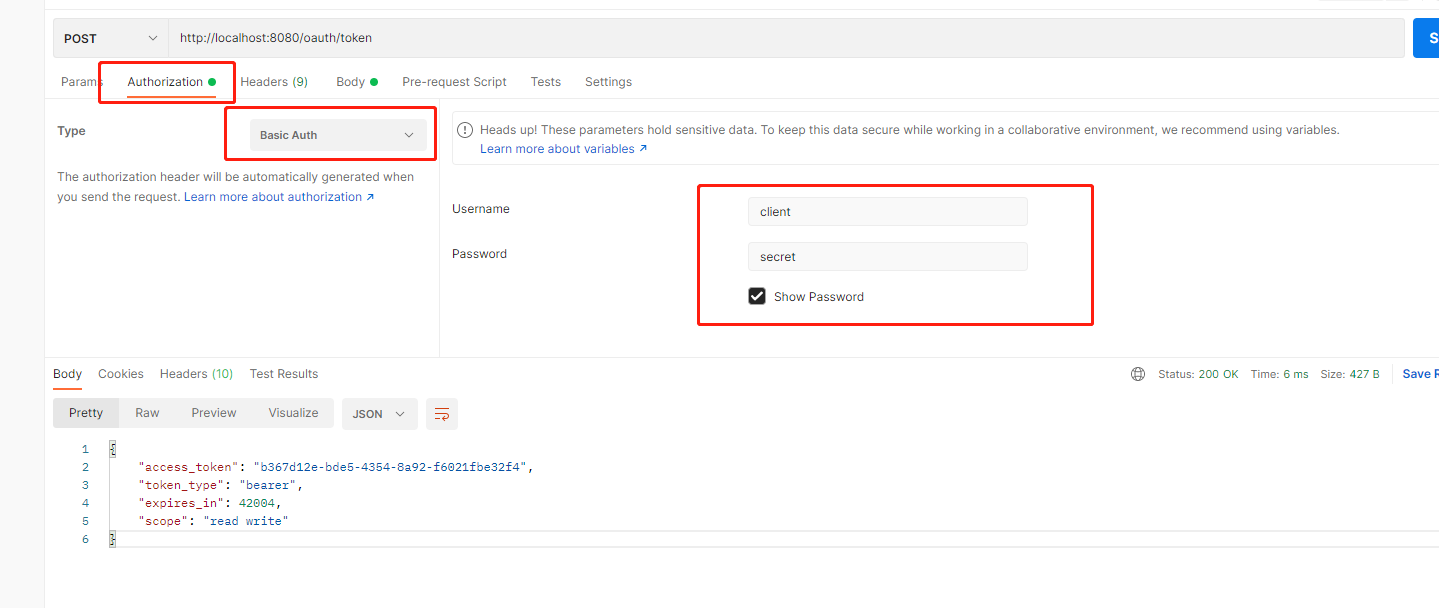
Task: Click the access_token value in response
Action: coord(392,467)
